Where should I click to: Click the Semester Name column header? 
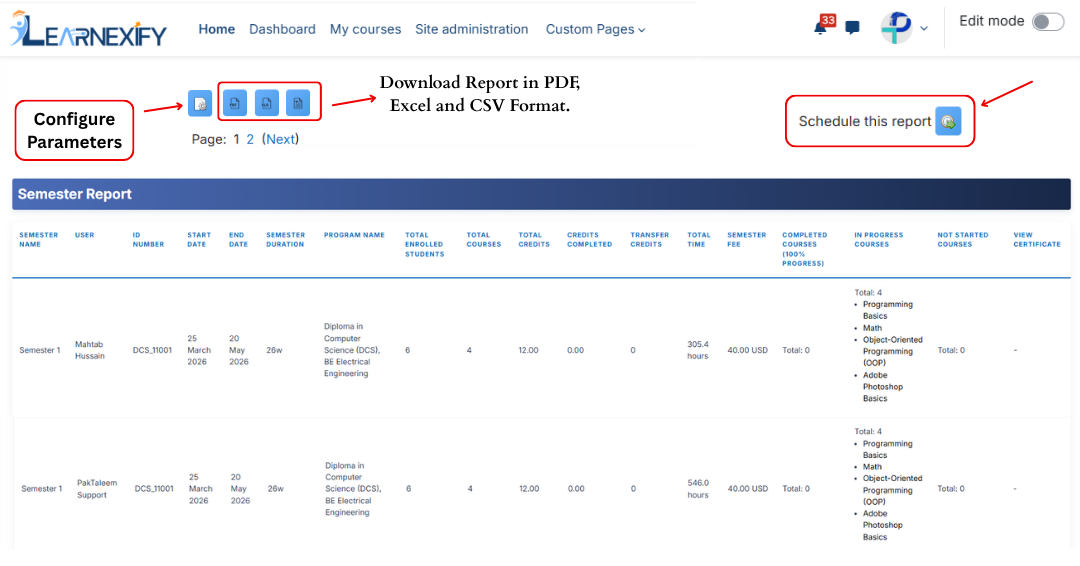39,240
